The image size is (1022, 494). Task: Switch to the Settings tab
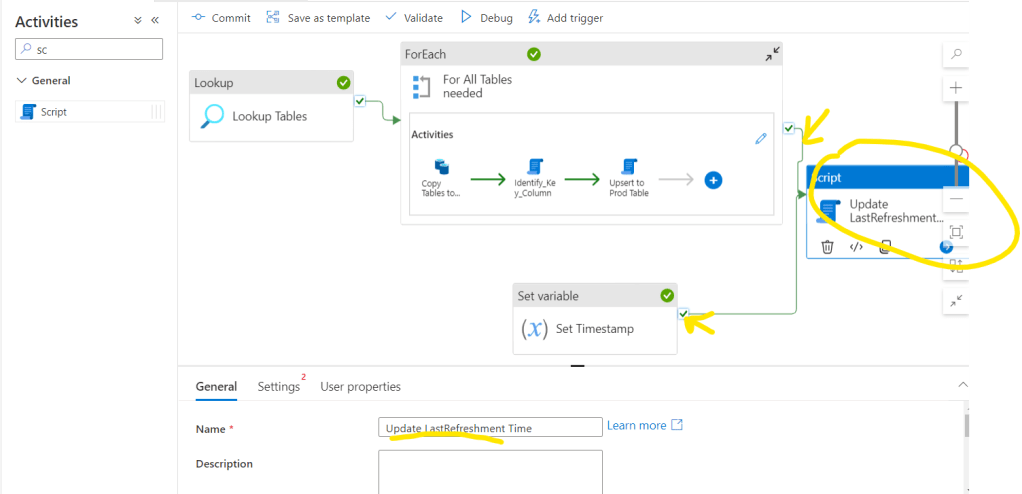point(278,386)
